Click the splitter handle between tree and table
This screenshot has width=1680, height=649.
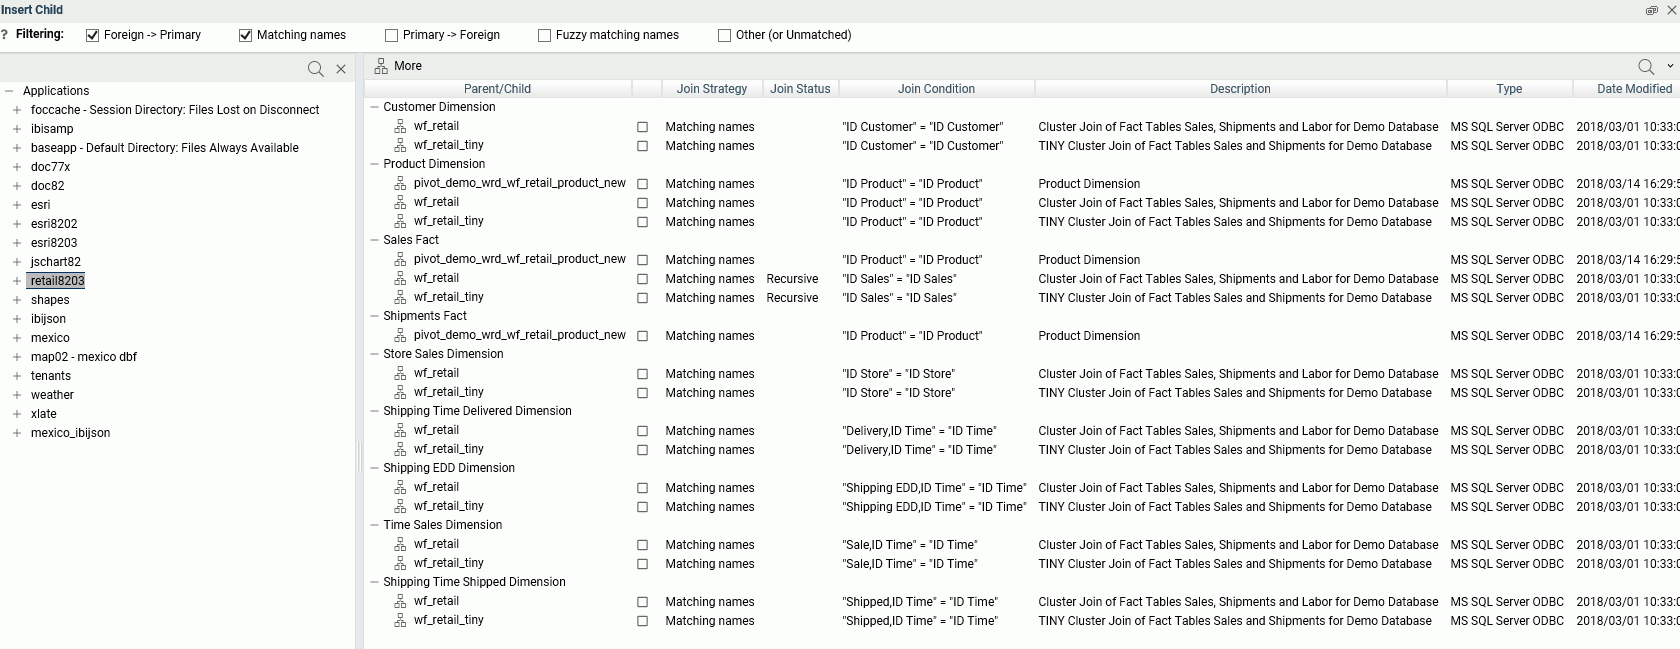pos(359,459)
